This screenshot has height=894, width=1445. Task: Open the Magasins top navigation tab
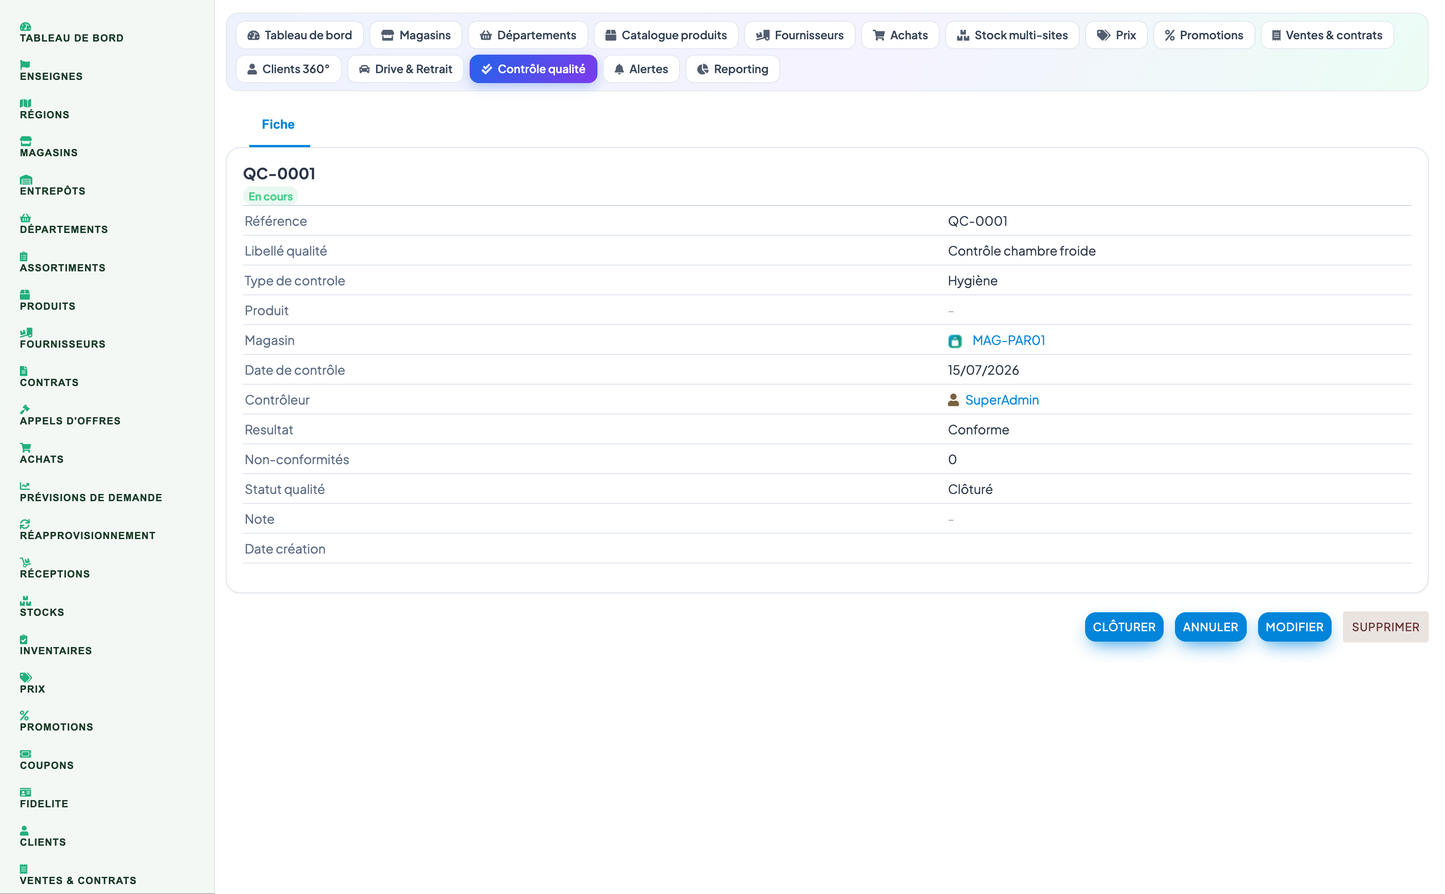pyautogui.click(x=416, y=35)
